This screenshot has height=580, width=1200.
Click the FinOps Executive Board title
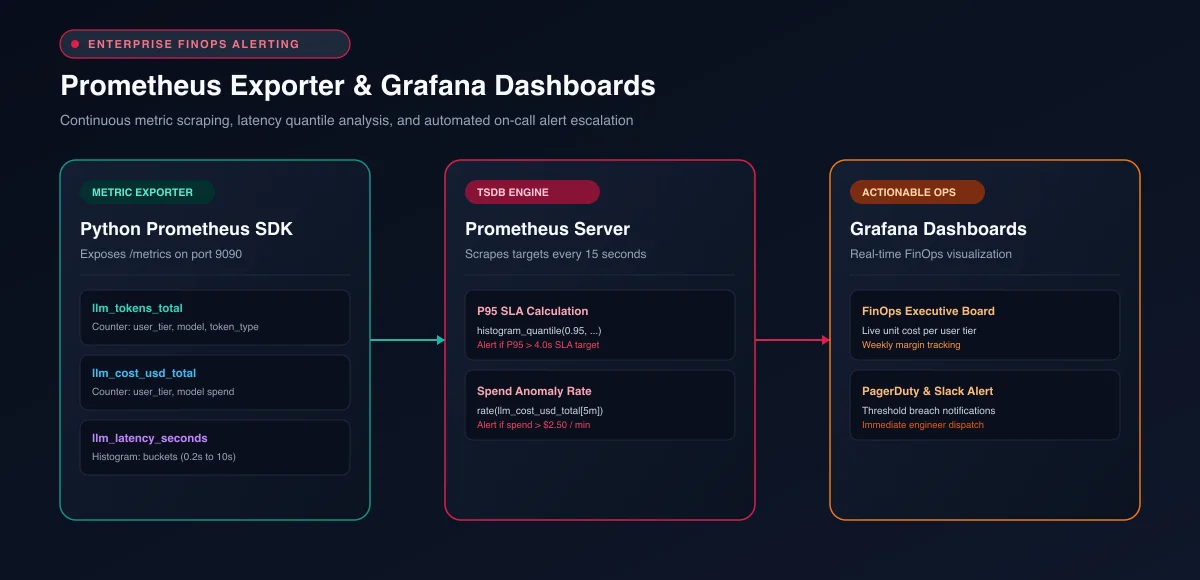928,311
